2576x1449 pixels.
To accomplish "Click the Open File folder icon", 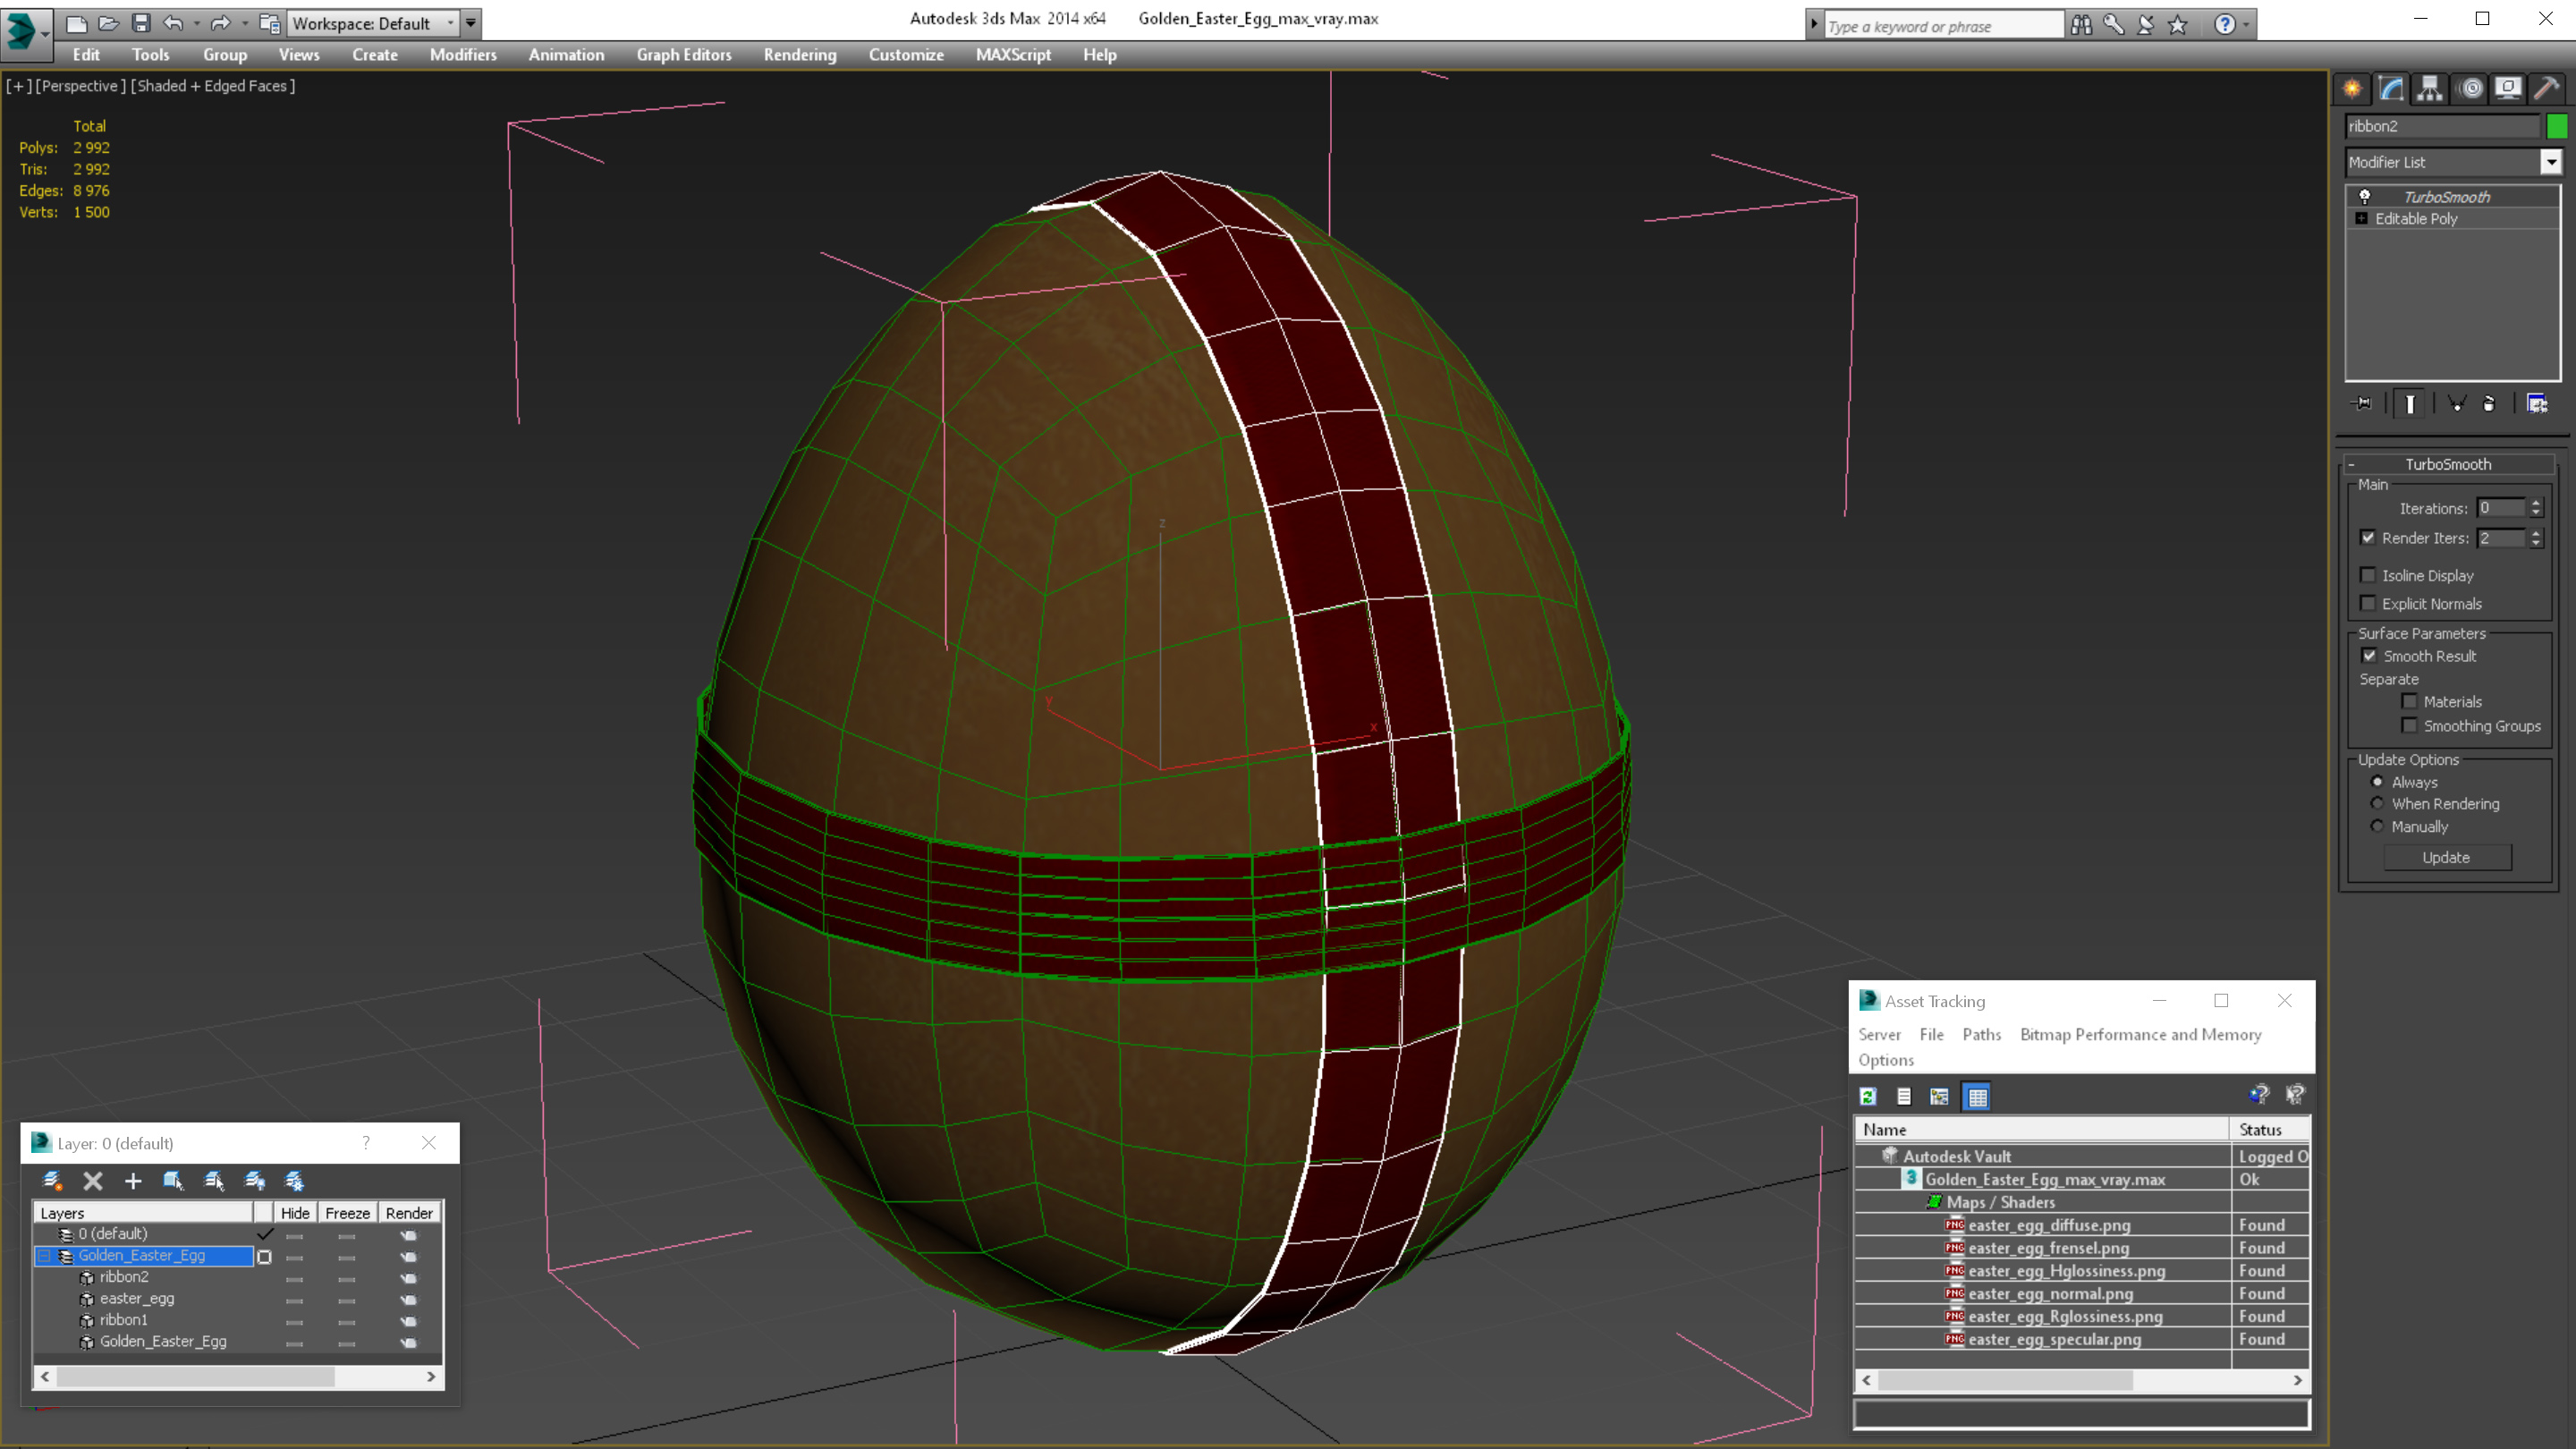I will tap(109, 23).
